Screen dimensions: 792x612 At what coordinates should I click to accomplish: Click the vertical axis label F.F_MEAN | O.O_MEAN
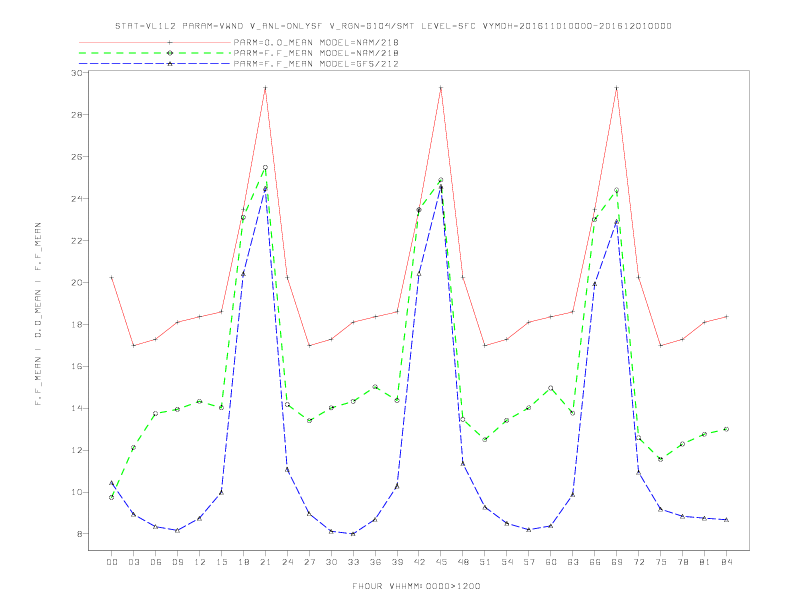[x=38, y=314]
